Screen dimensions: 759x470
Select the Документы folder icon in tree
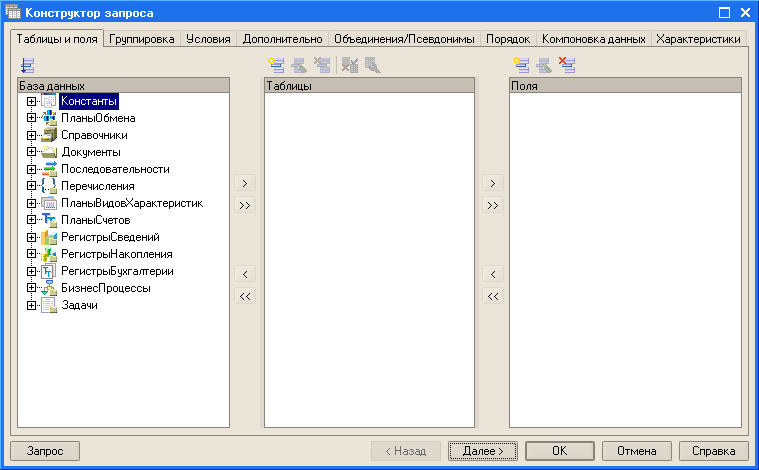[x=50, y=152]
